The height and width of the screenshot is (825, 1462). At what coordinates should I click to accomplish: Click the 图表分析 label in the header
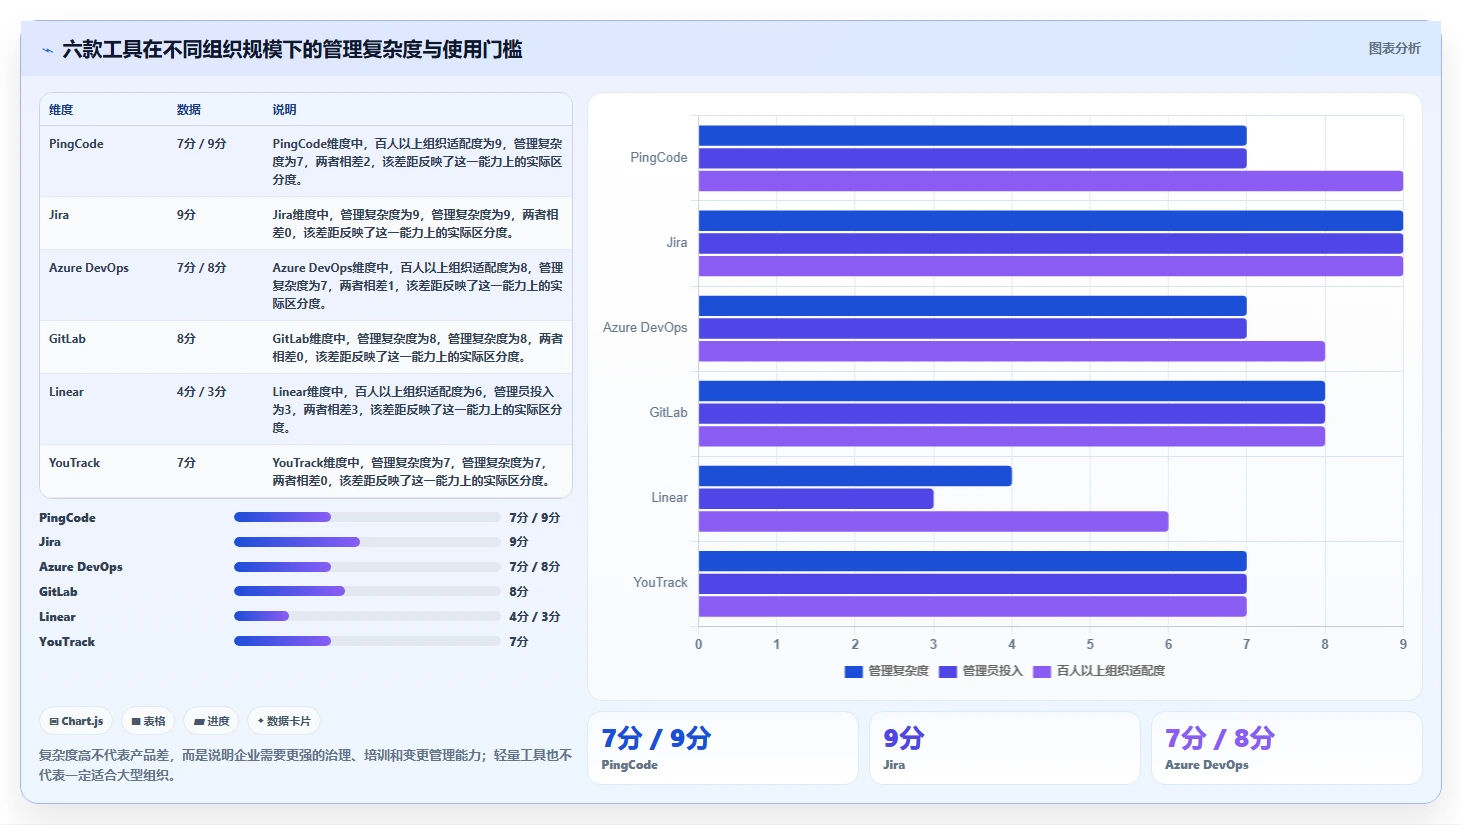1394,48
